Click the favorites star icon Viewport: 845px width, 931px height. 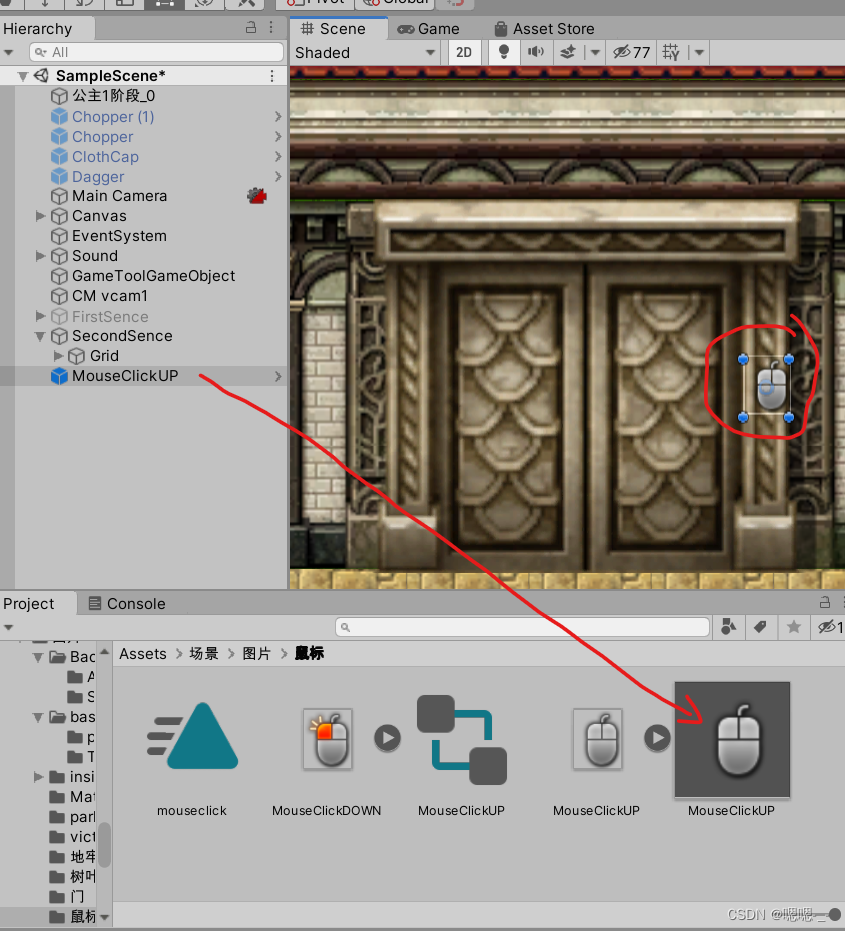793,627
